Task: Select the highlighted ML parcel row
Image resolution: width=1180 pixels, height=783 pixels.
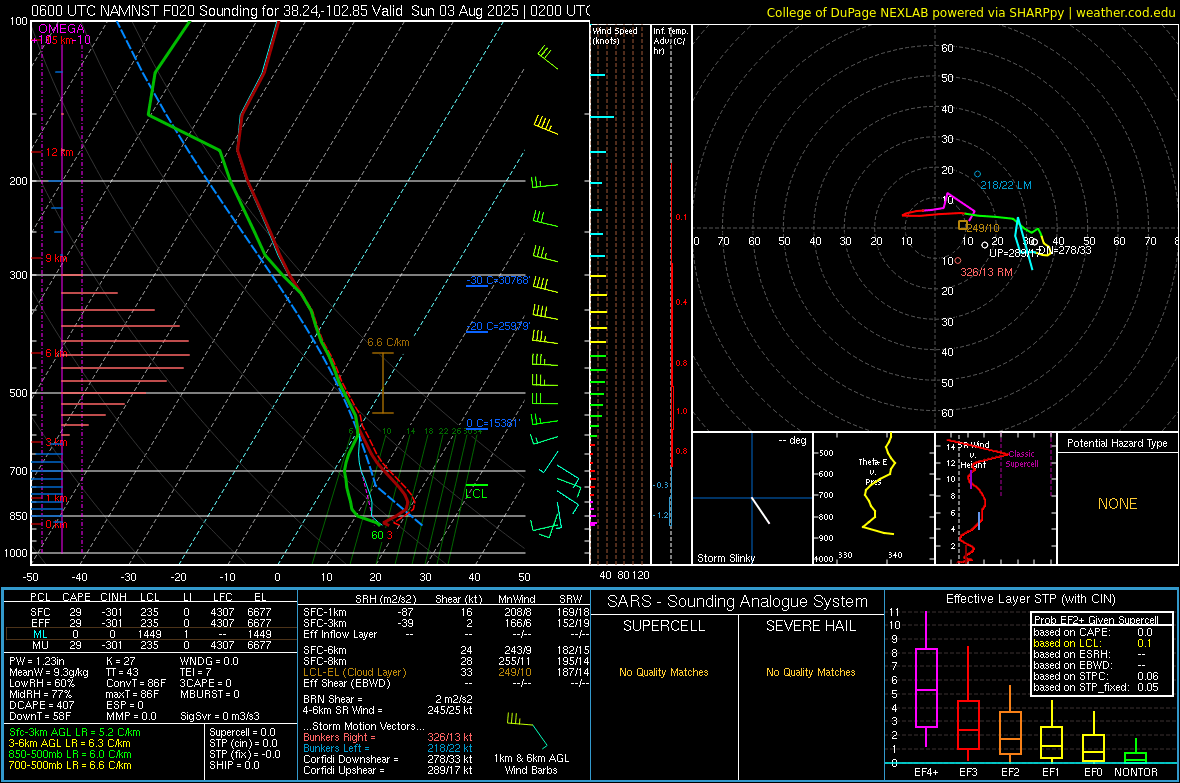Action: point(151,634)
